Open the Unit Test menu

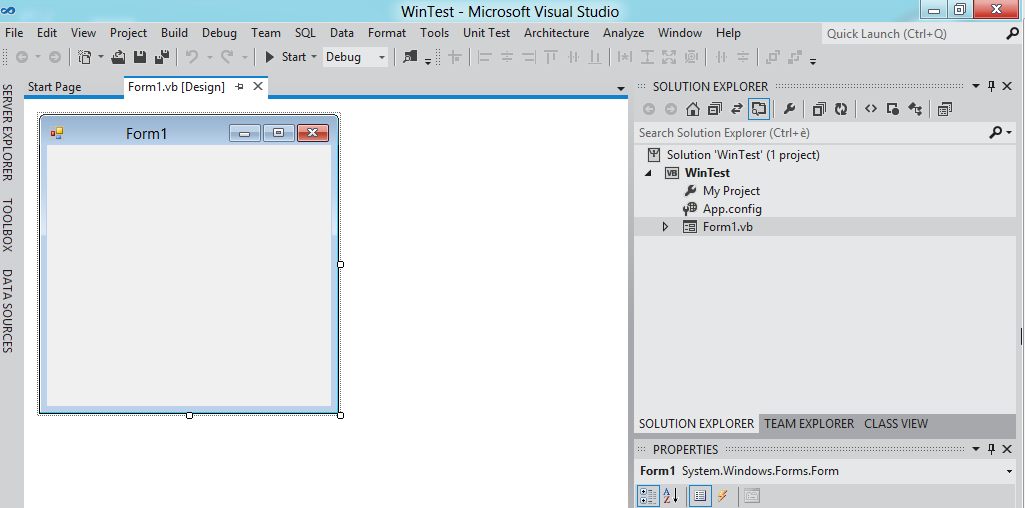(x=486, y=33)
